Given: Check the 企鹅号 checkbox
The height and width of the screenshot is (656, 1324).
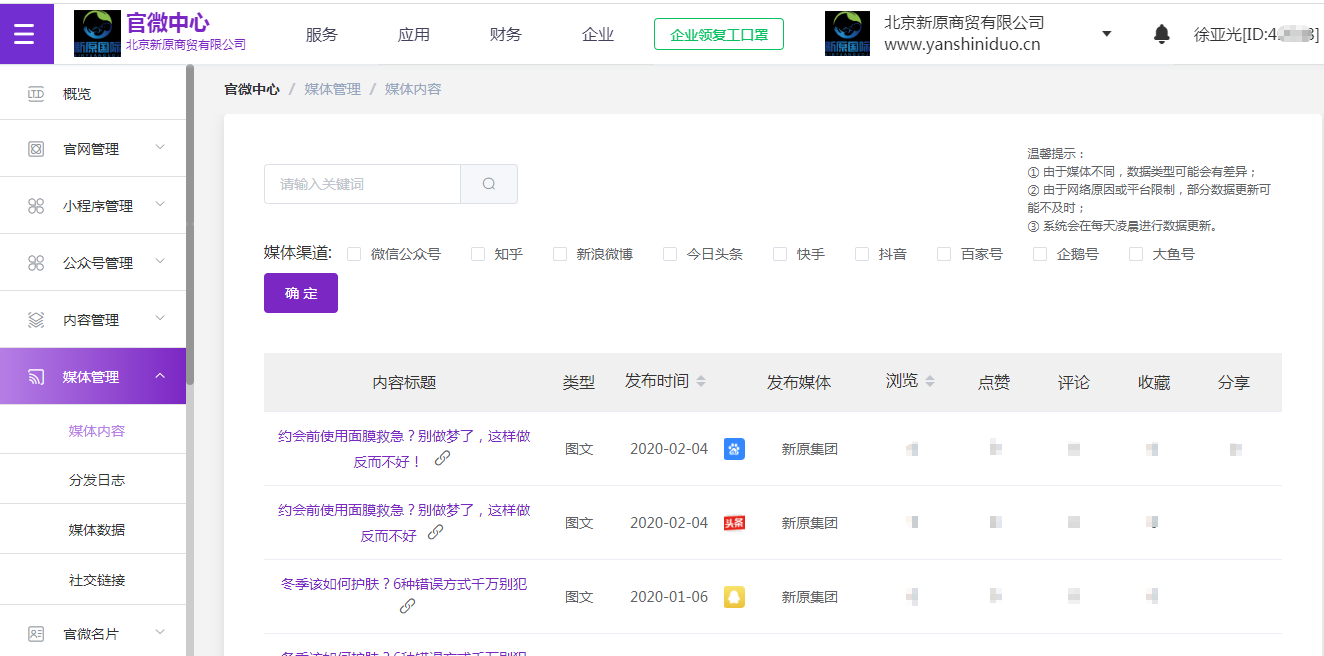Looking at the screenshot, I should point(1040,254).
